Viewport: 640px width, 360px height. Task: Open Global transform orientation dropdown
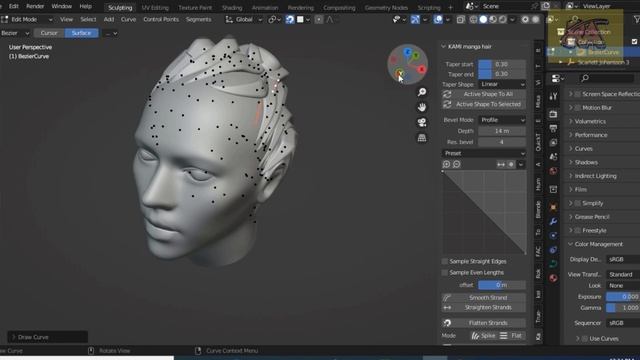point(244,20)
